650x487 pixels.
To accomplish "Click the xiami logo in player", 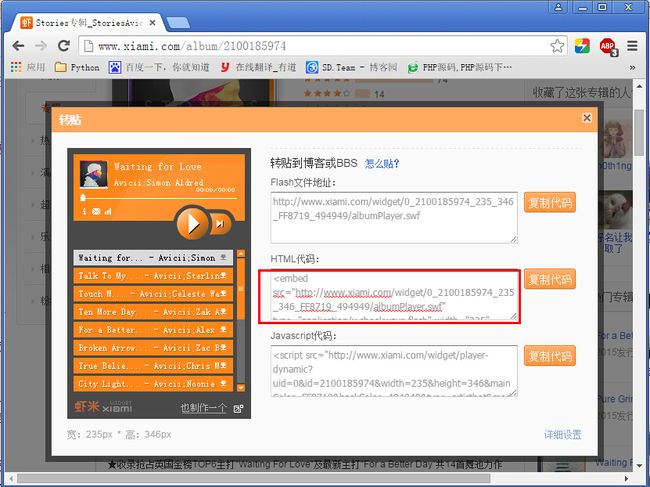I will [x=104, y=407].
